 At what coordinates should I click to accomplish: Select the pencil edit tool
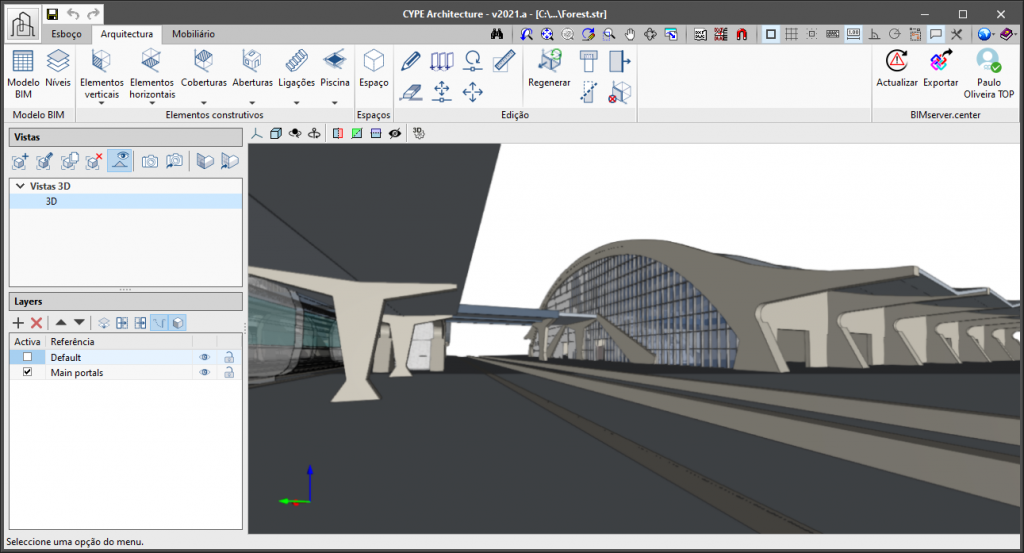tap(411, 61)
